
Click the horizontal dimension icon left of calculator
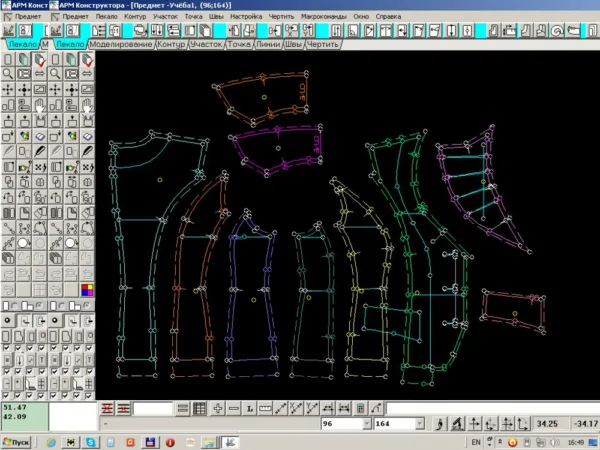[344, 409]
